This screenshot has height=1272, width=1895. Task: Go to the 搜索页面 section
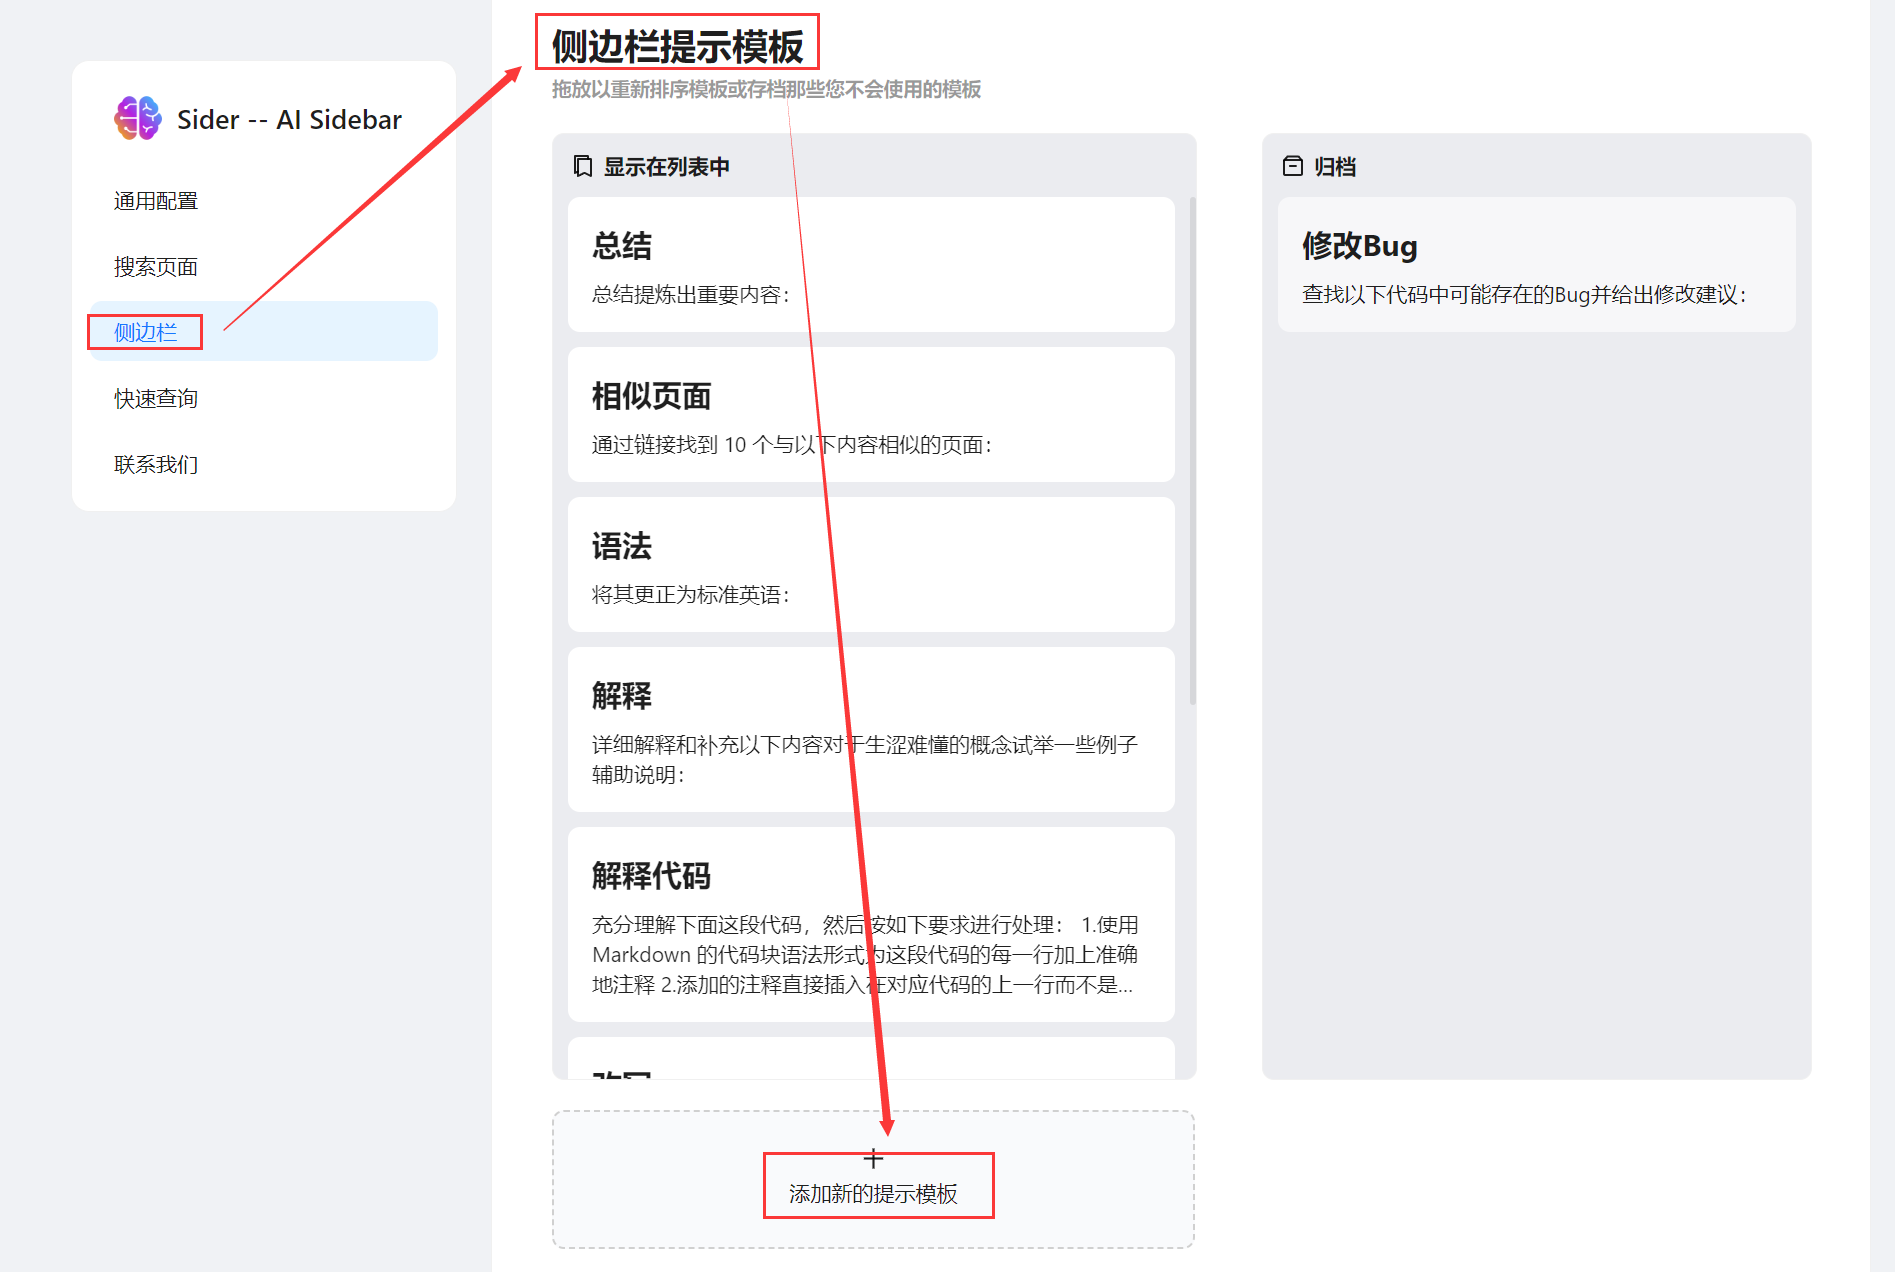(156, 267)
